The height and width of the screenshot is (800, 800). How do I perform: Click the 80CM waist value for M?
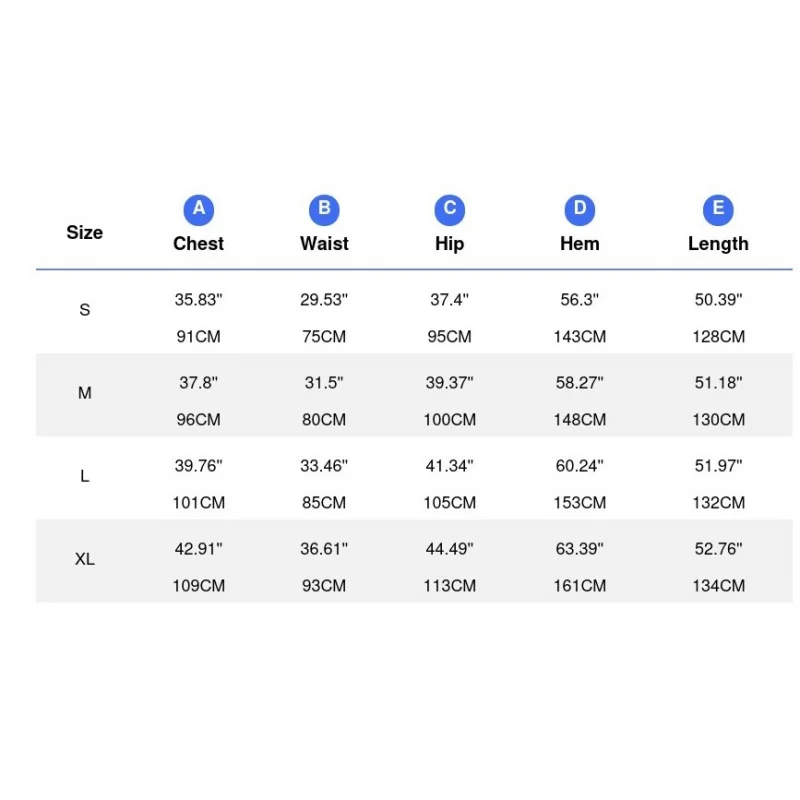point(324,420)
